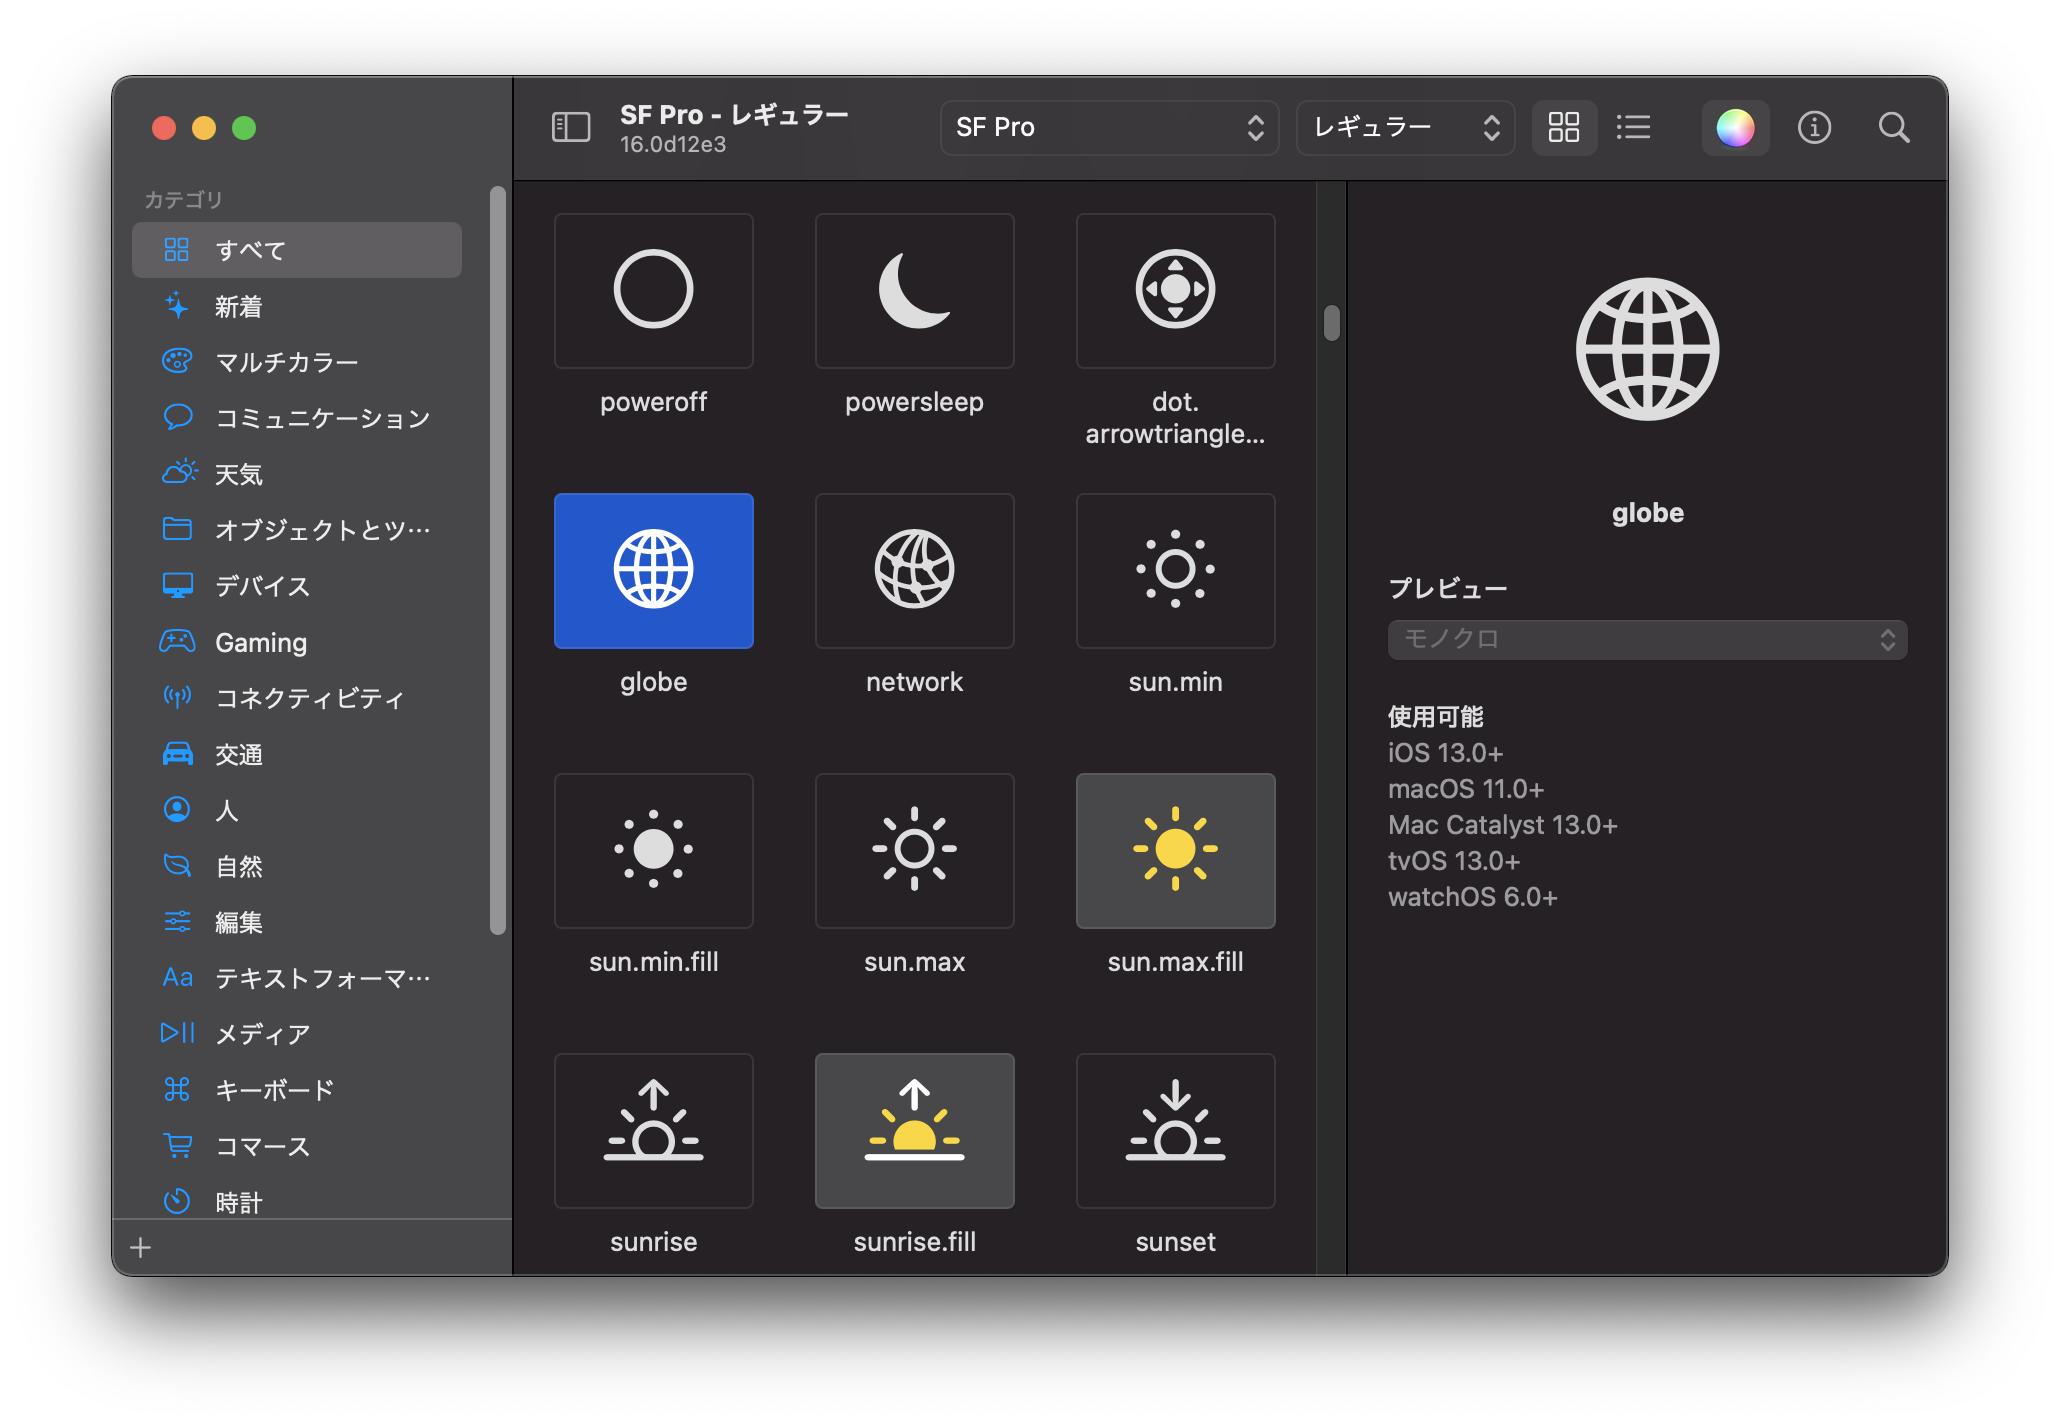The width and height of the screenshot is (2060, 1424).
Task: Toggle the info inspector panel
Action: pyautogui.click(x=1814, y=127)
